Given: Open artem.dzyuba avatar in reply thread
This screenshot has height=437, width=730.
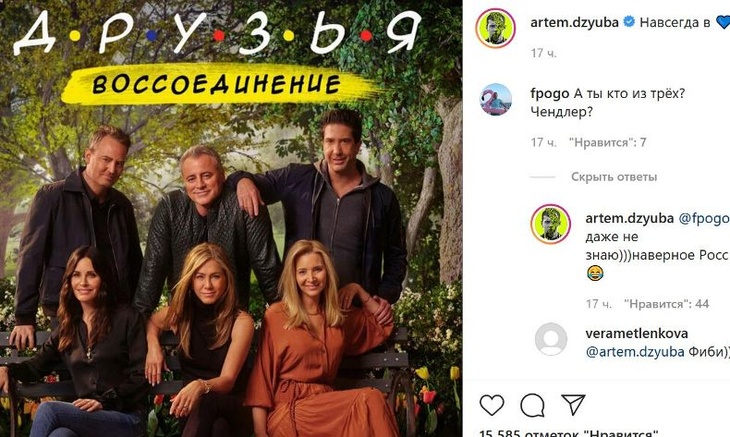Looking at the screenshot, I should click(x=551, y=224).
